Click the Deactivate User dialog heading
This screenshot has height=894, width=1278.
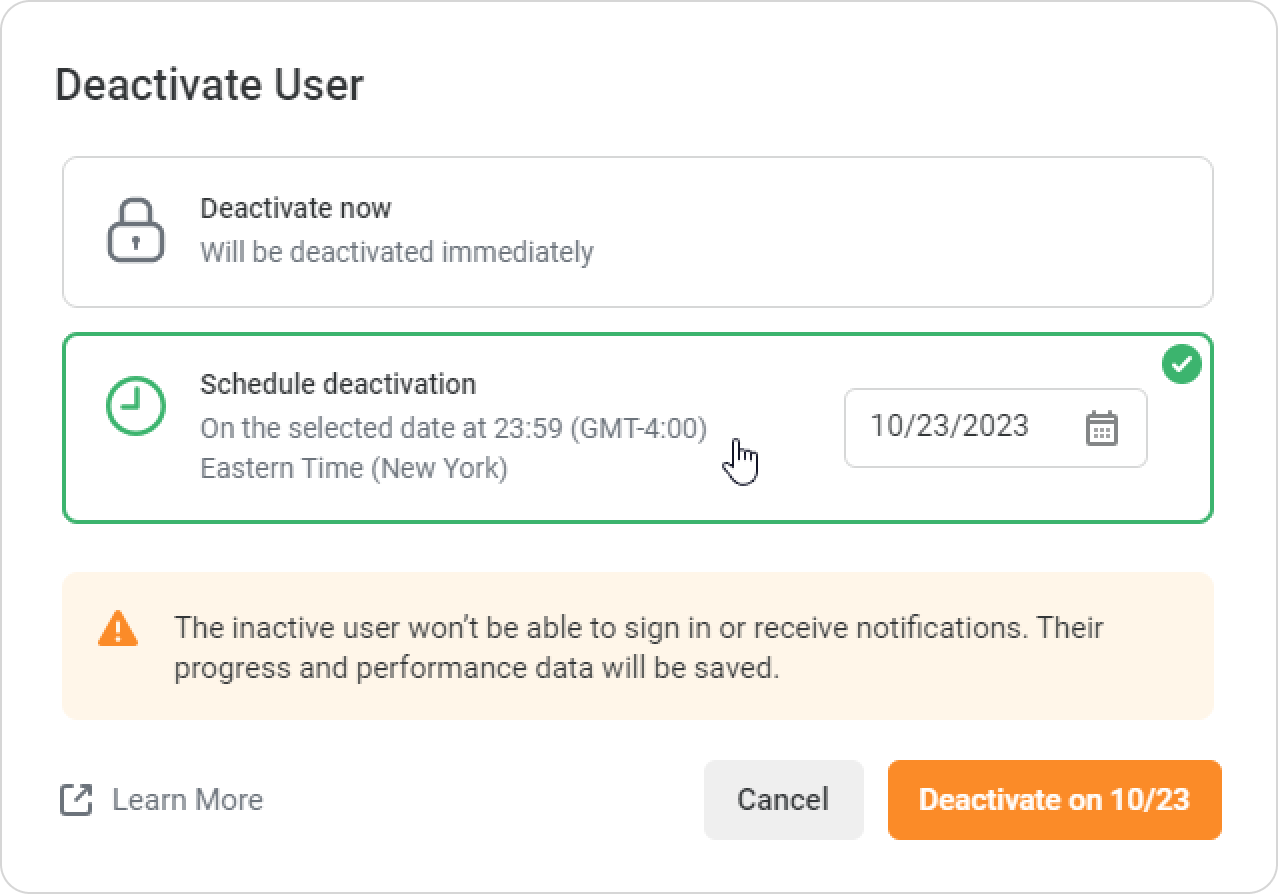click(209, 85)
